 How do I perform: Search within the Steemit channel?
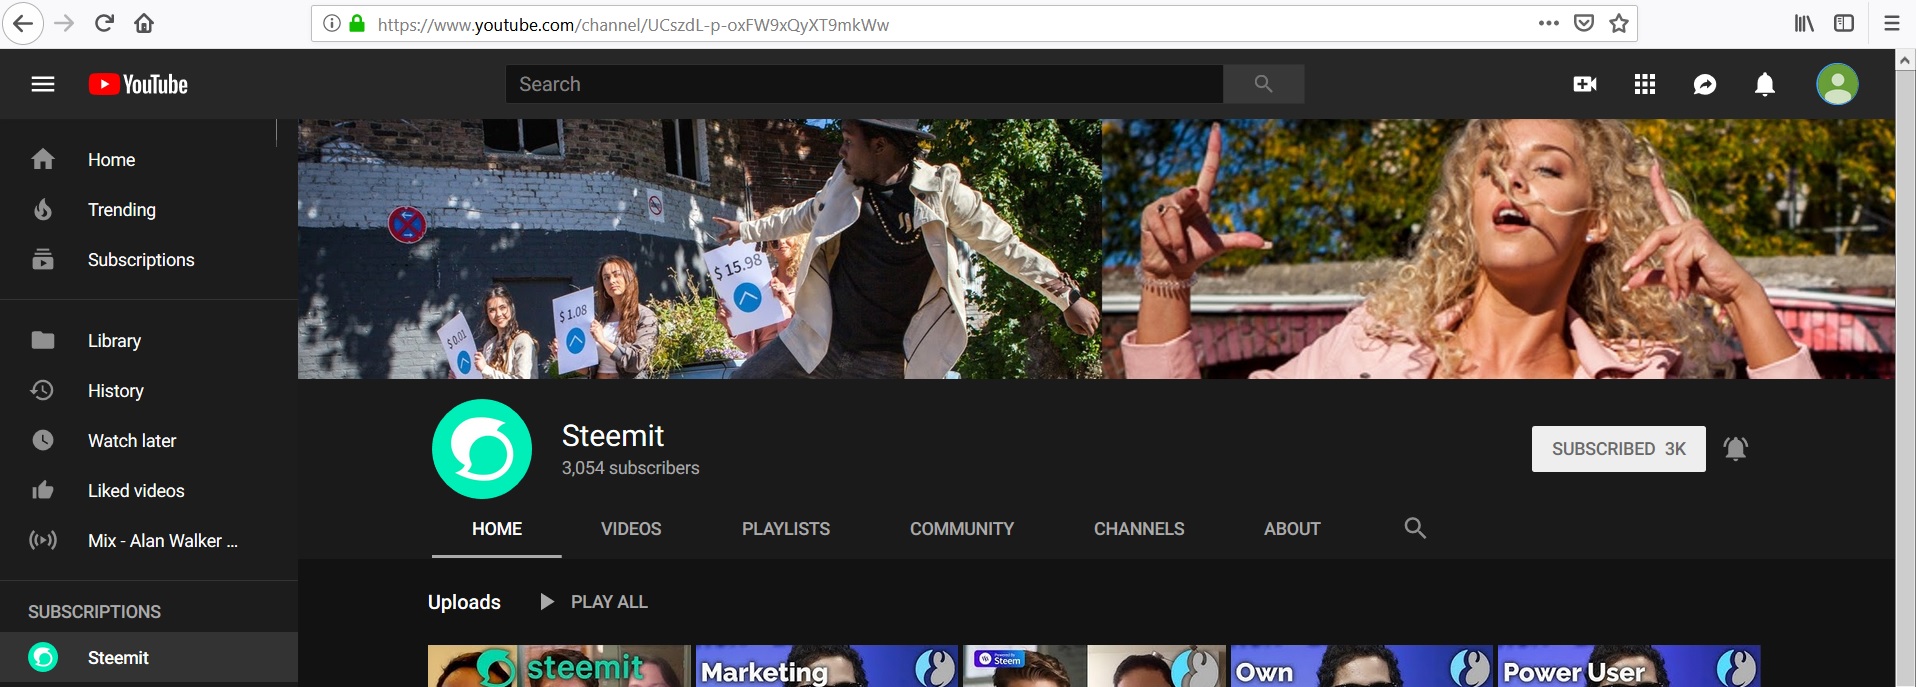[x=1415, y=528]
